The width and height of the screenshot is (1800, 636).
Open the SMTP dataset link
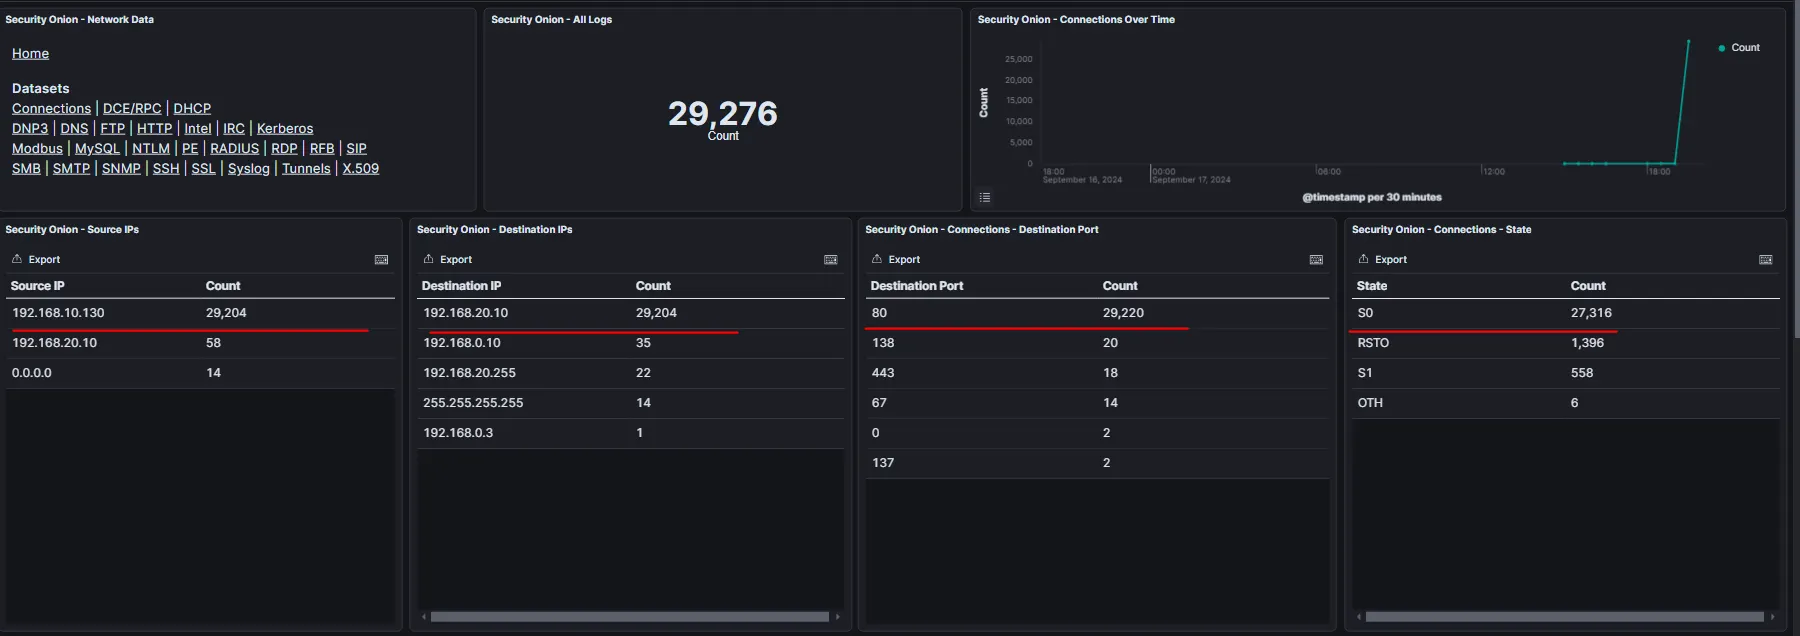(71, 169)
